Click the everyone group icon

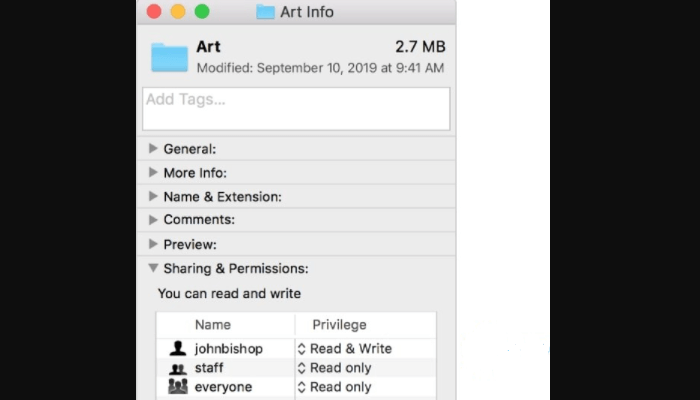click(x=178, y=387)
